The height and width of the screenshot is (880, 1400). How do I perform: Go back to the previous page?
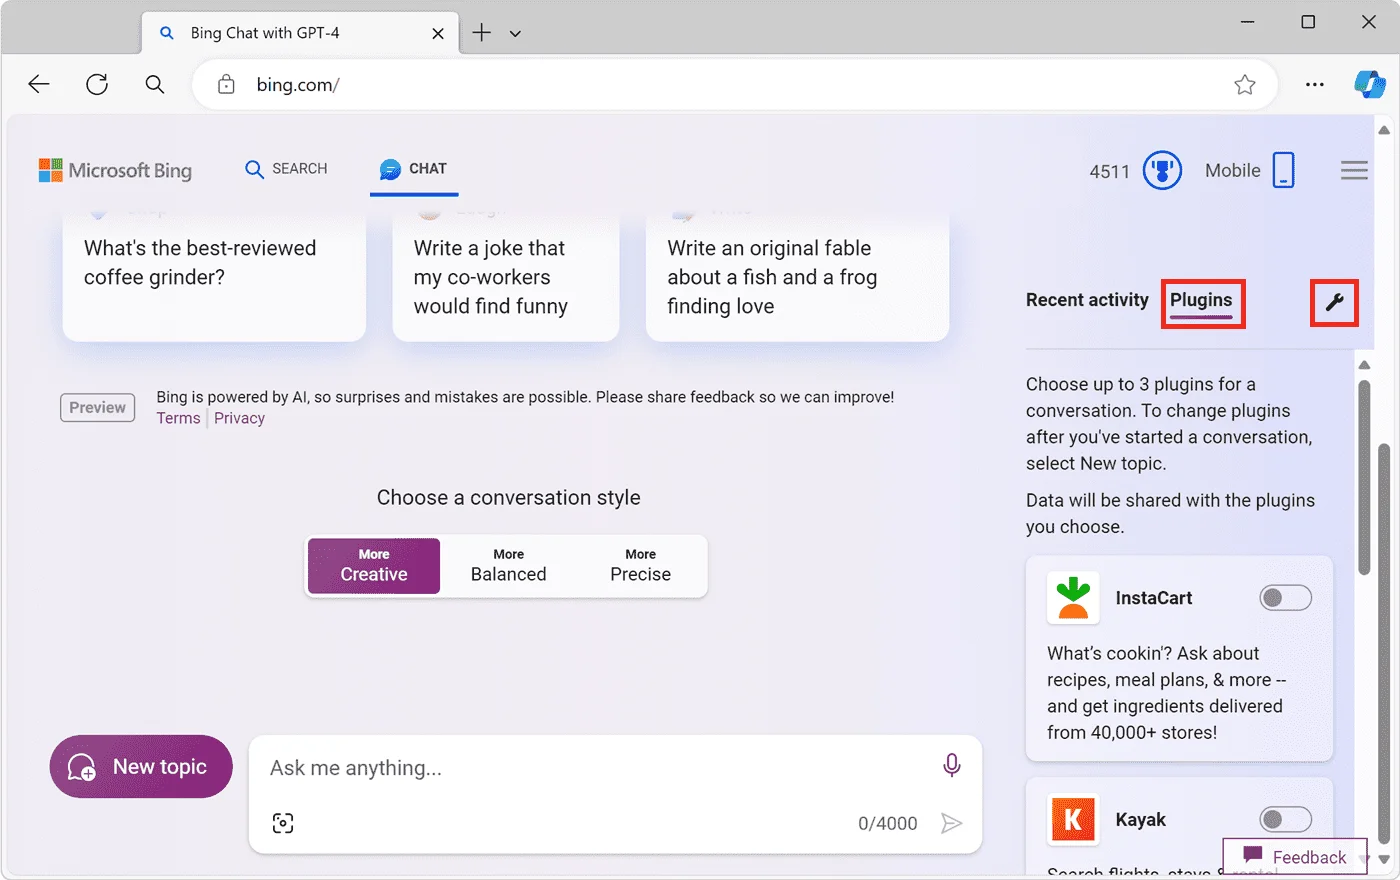coord(39,85)
